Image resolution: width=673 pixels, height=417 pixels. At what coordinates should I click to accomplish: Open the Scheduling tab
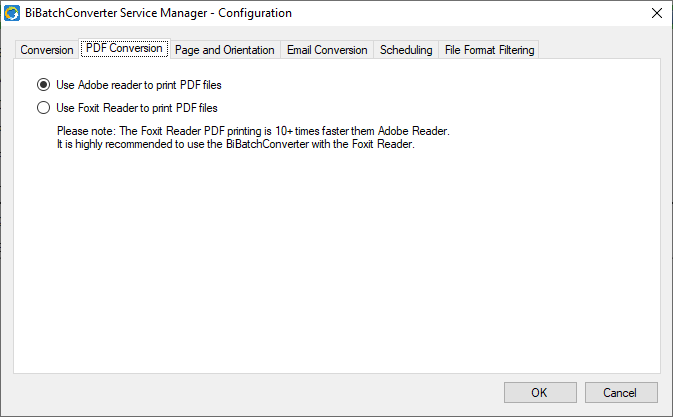406,50
